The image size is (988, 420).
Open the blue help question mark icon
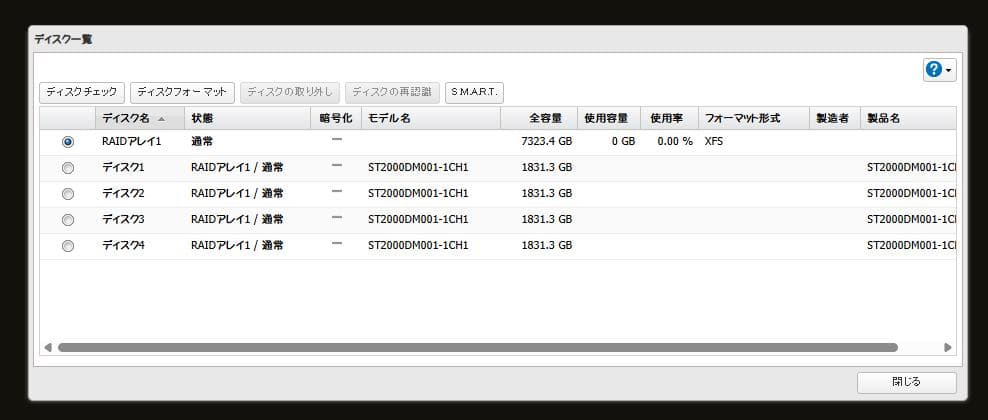coord(934,69)
